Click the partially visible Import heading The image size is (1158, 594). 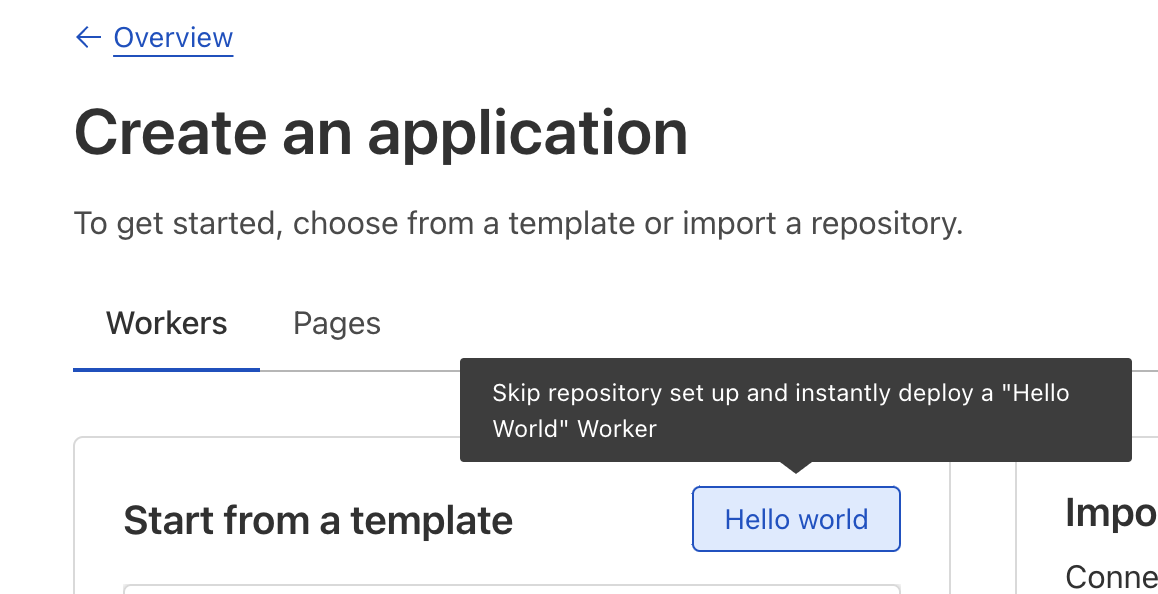(1110, 513)
